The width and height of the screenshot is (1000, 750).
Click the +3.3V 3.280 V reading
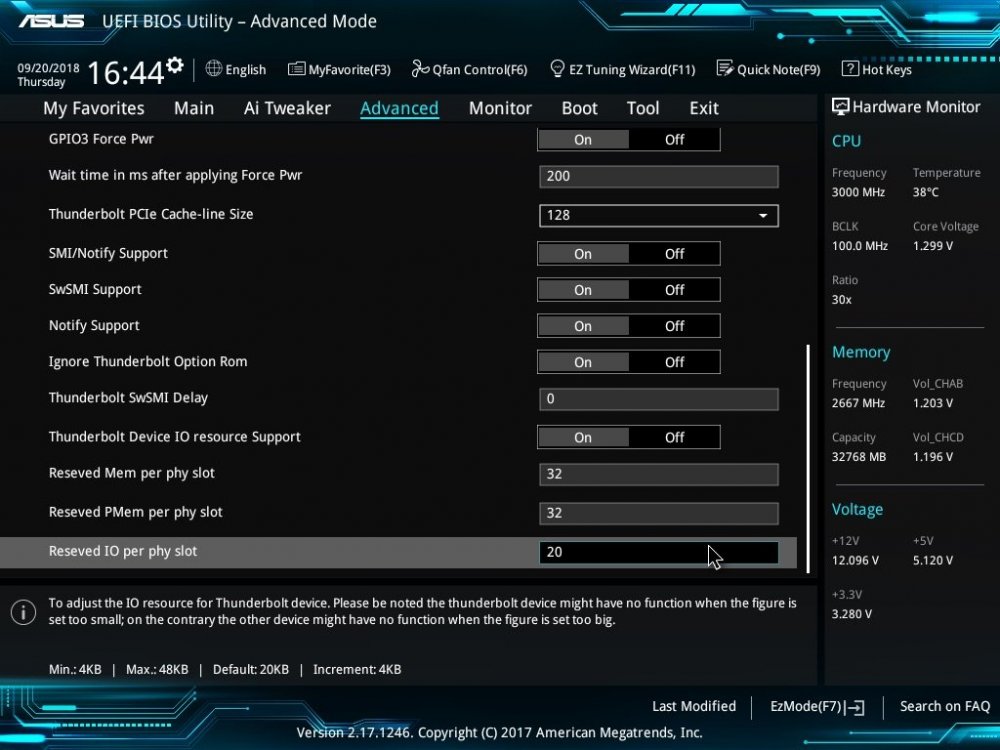pos(851,614)
